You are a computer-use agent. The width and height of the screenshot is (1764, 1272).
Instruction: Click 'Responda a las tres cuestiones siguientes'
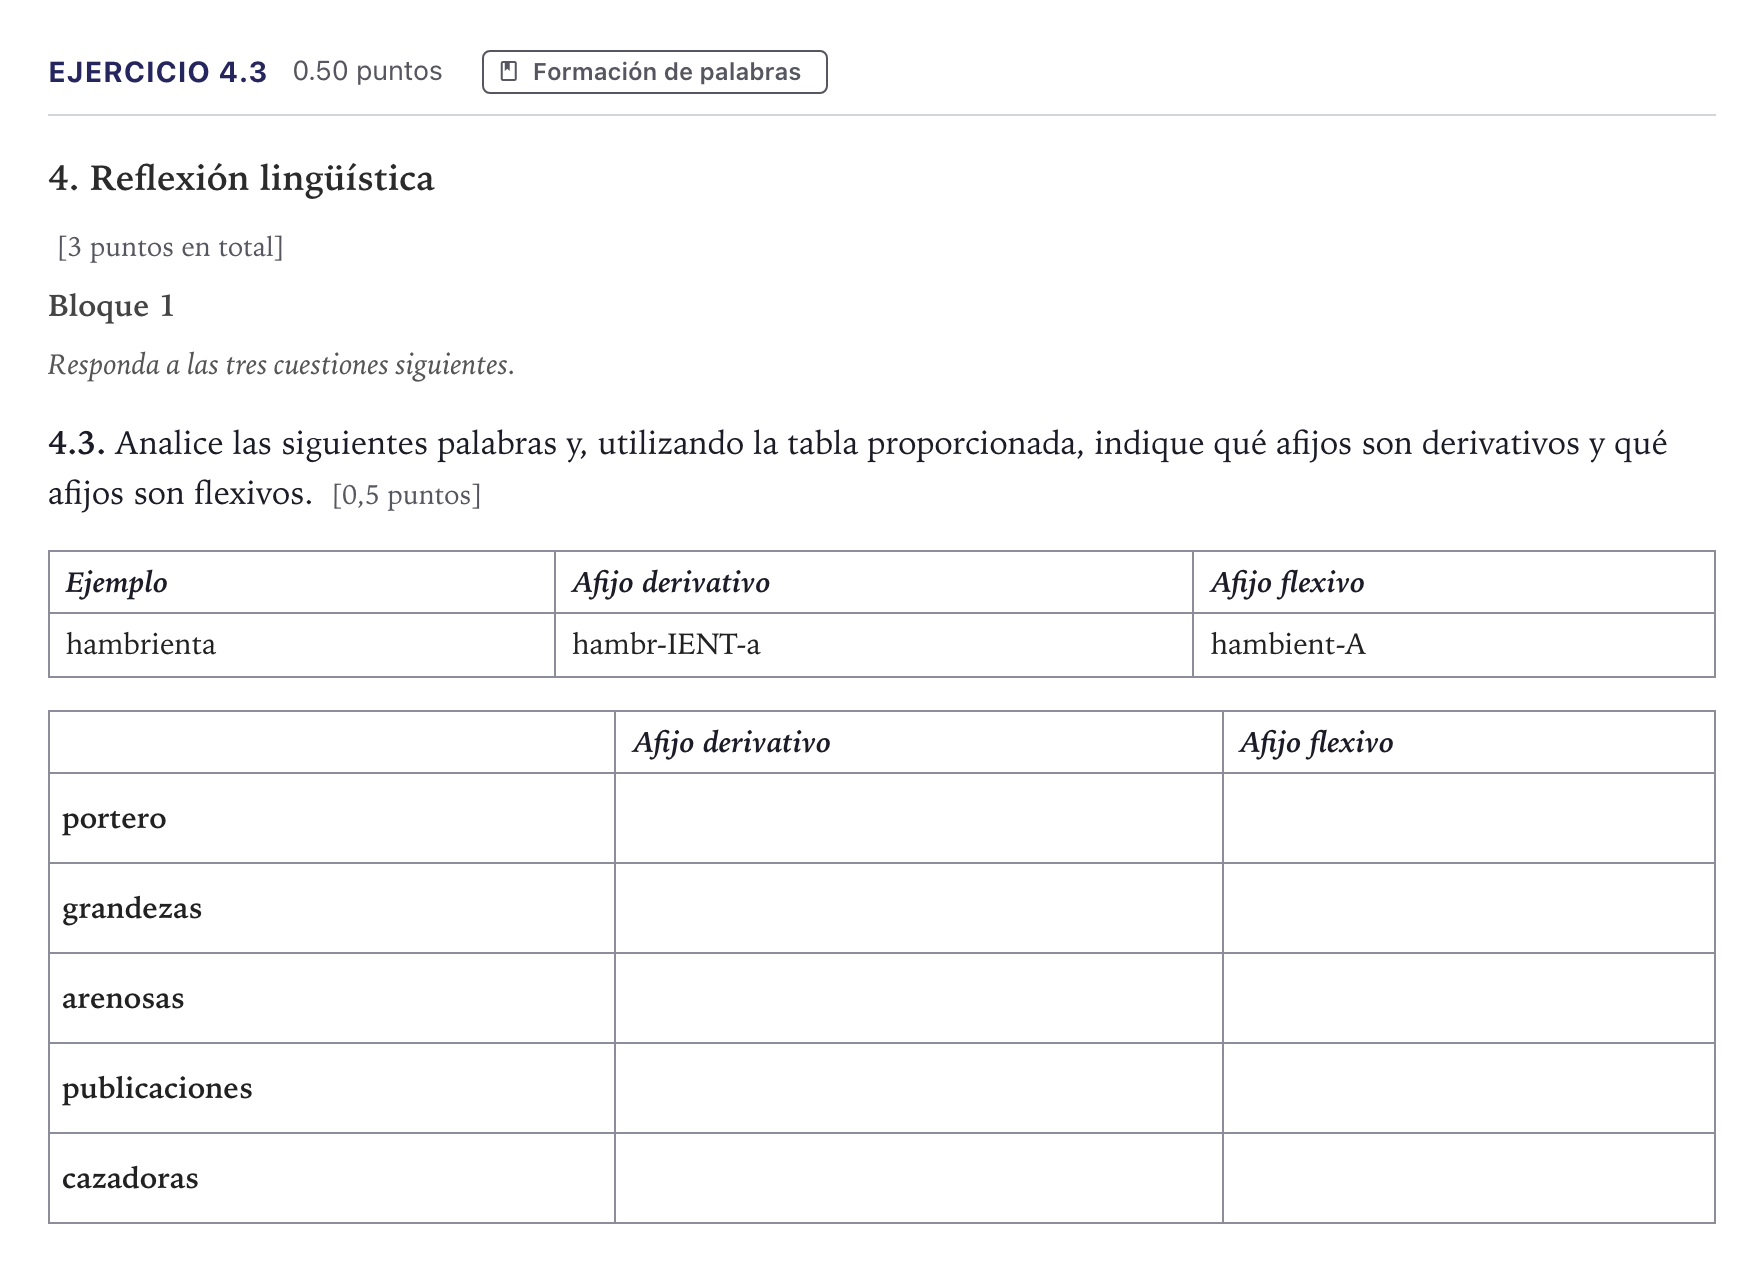click(x=281, y=365)
